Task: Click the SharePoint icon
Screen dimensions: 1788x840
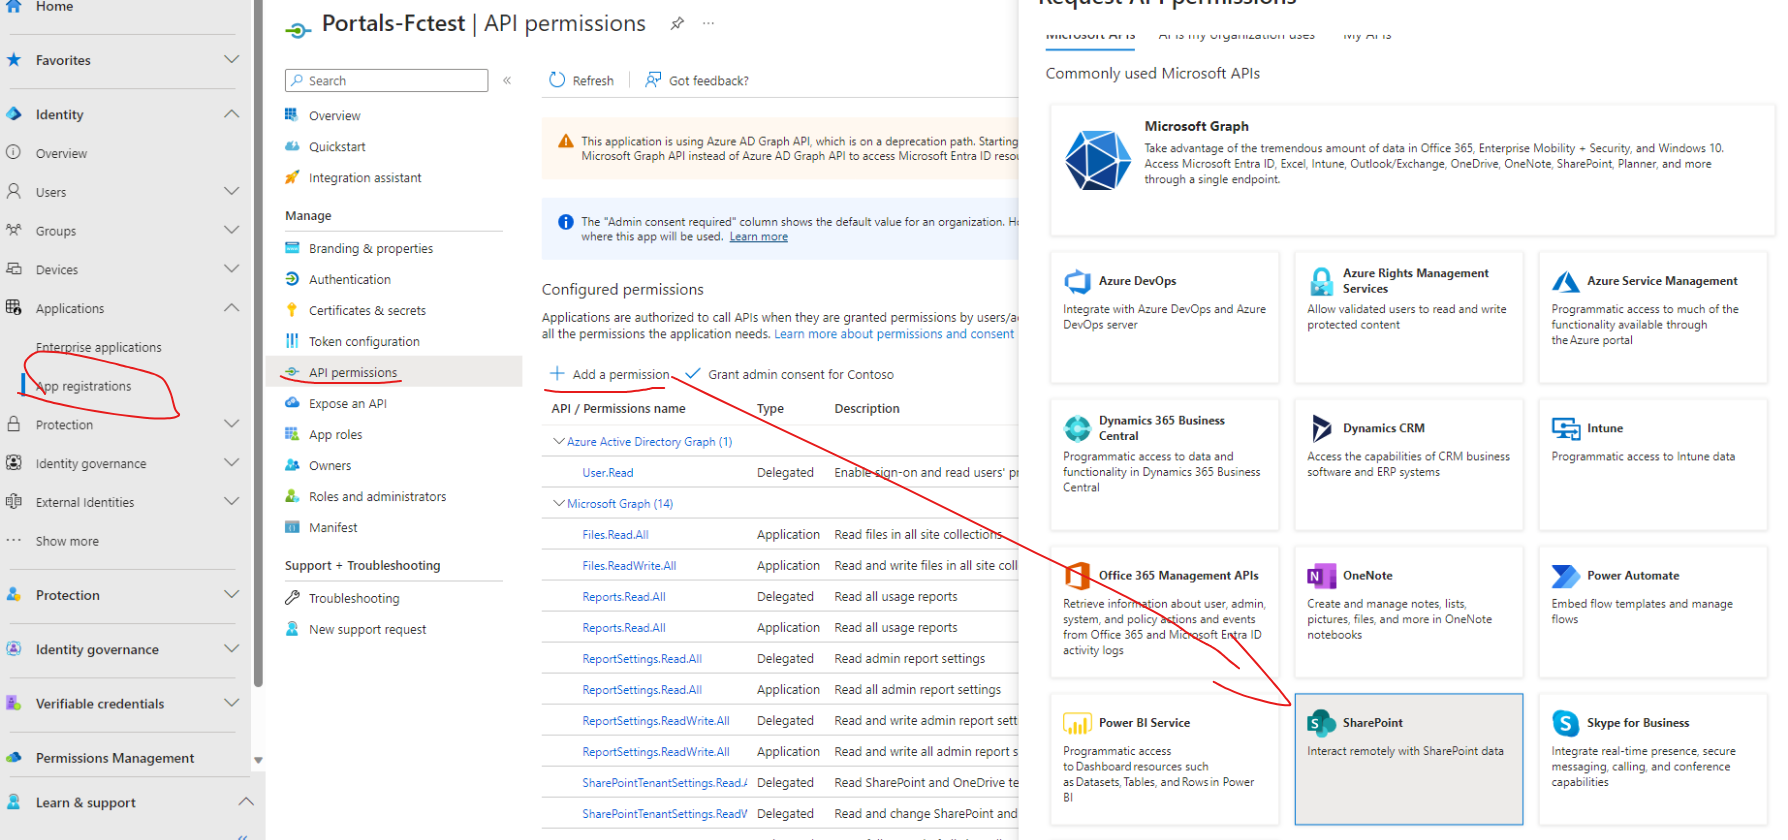Action: click(1321, 723)
